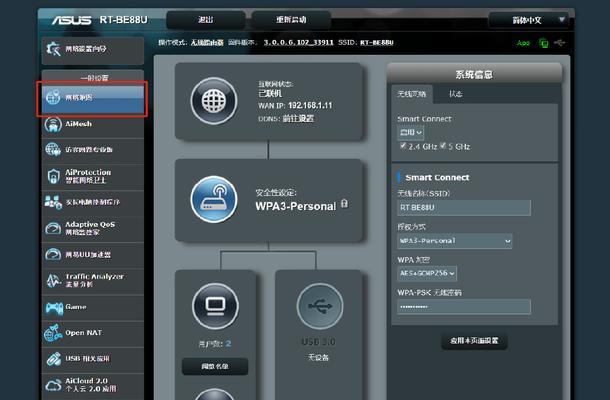
Task: Click the clients computer monitor icon
Action: point(215,306)
